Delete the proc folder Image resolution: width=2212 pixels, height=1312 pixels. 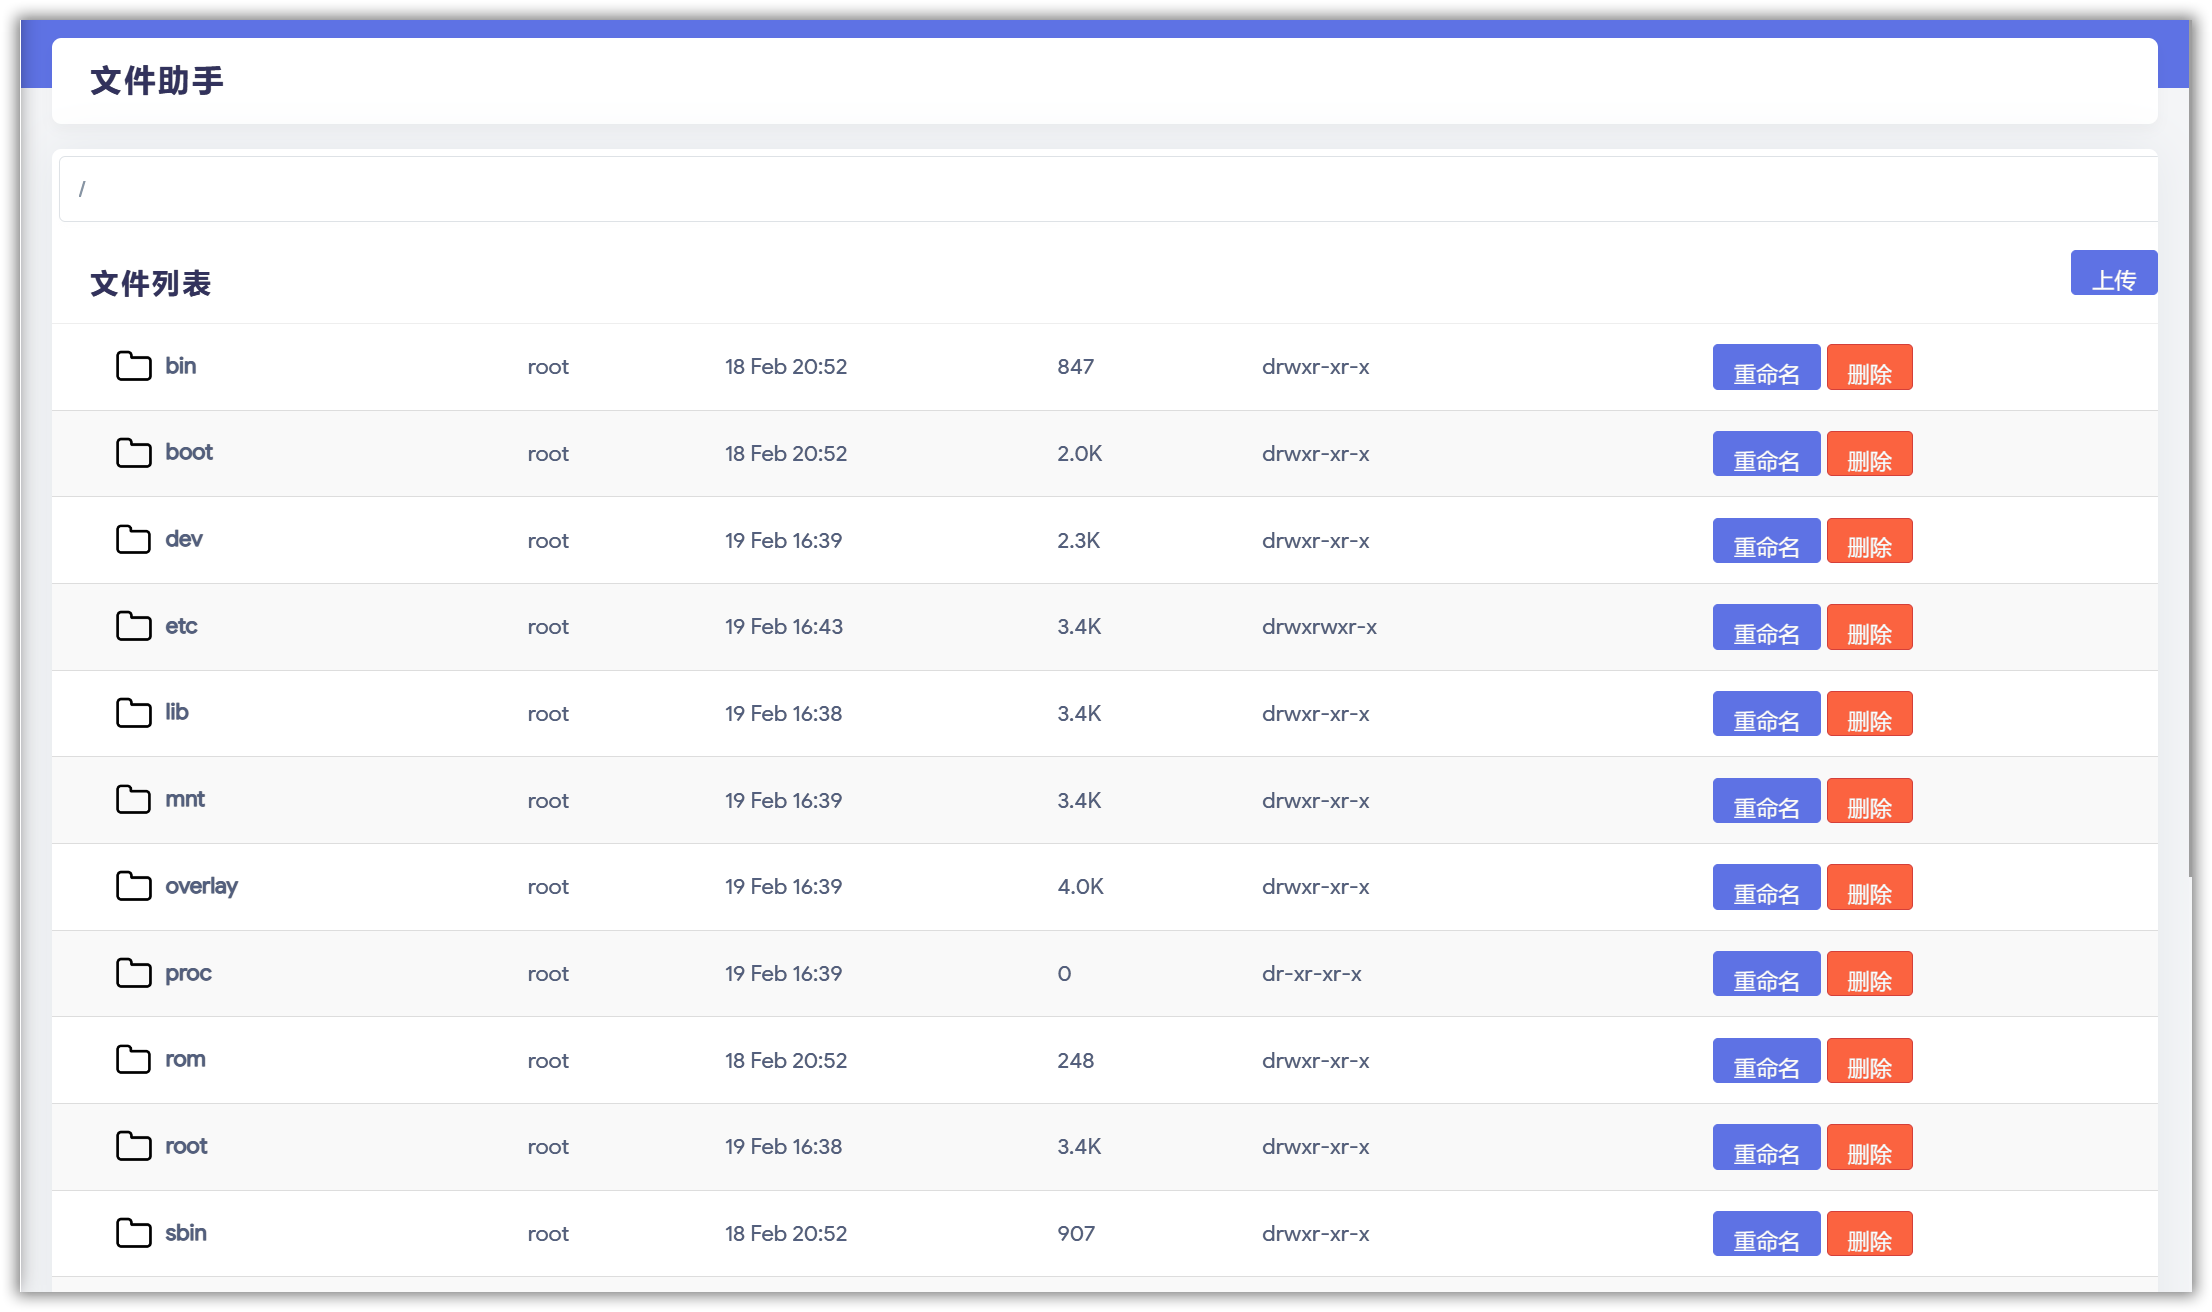point(1869,975)
